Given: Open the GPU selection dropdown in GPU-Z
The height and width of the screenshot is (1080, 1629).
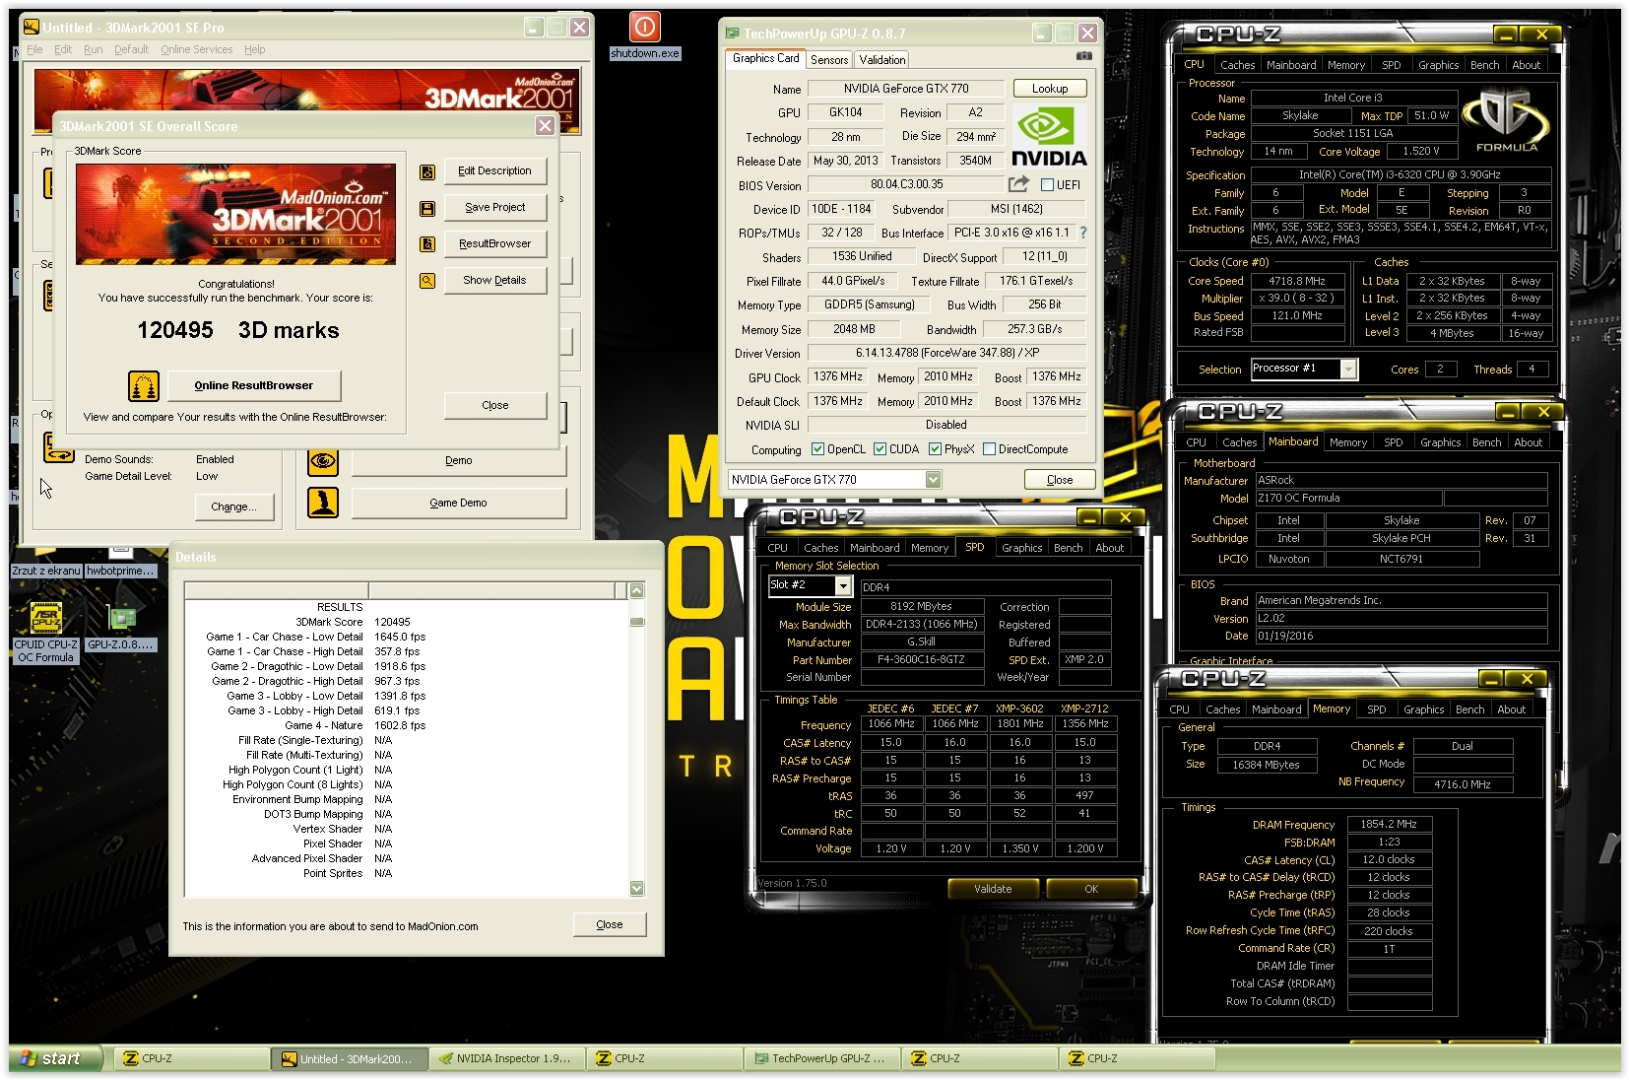Looking at the screenshot, I should pyautogui.click(x=933, y=480).
